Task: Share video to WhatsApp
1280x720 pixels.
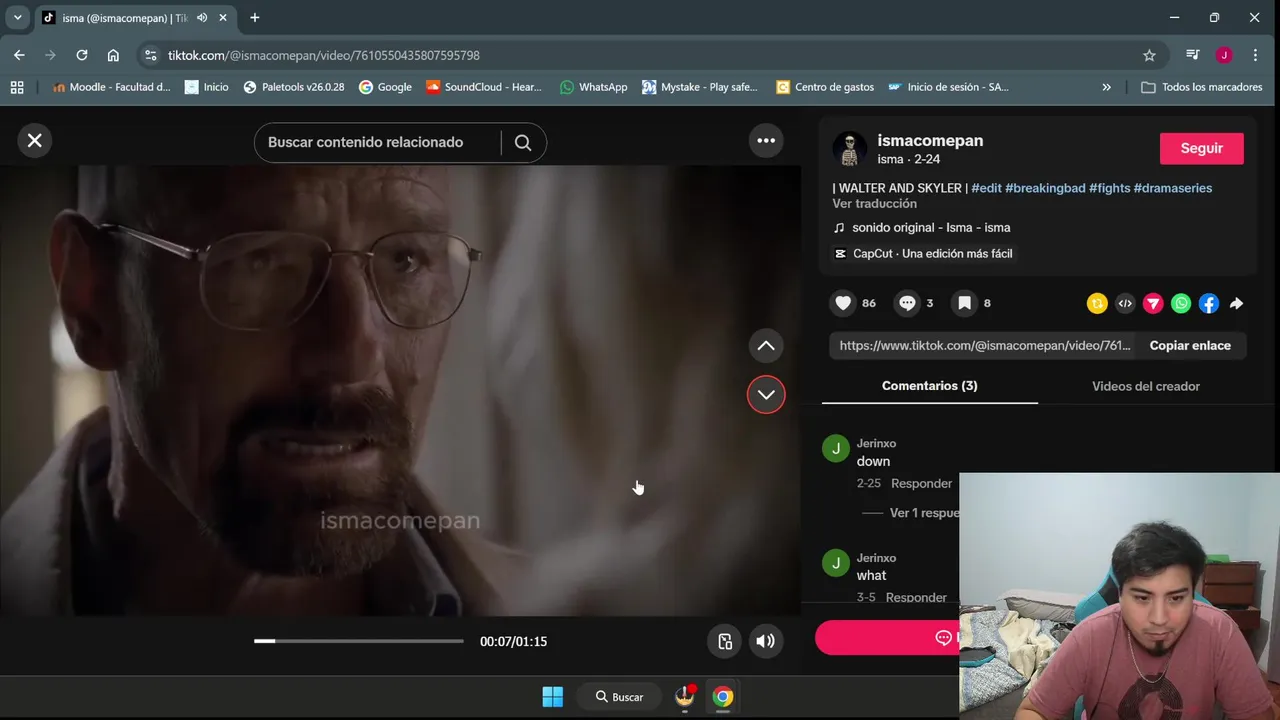Action: pyautogui.click(x=1181, y=303)
